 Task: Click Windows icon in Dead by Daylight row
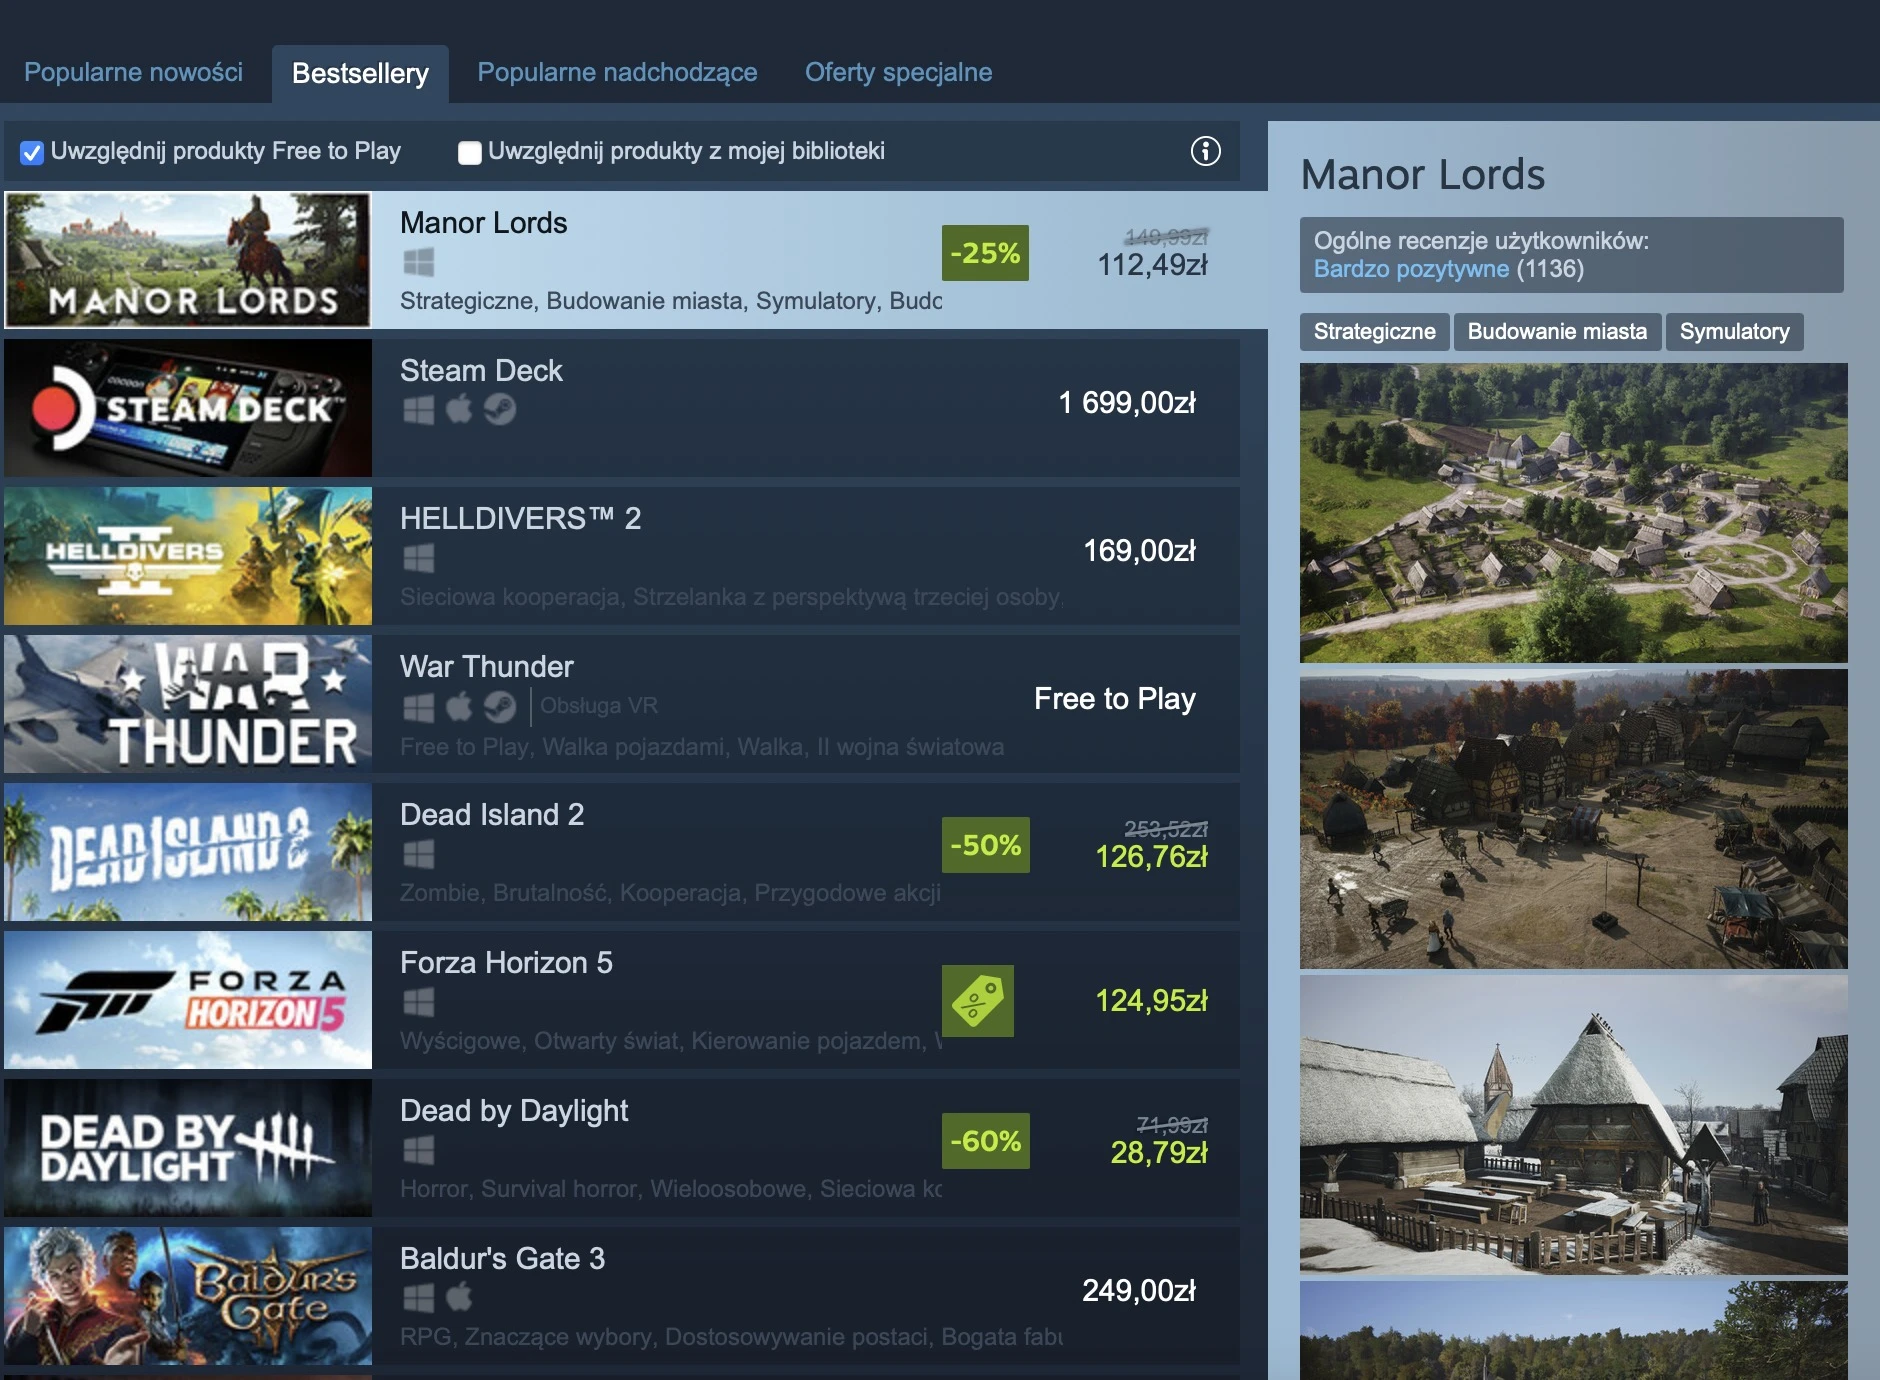419,1150
